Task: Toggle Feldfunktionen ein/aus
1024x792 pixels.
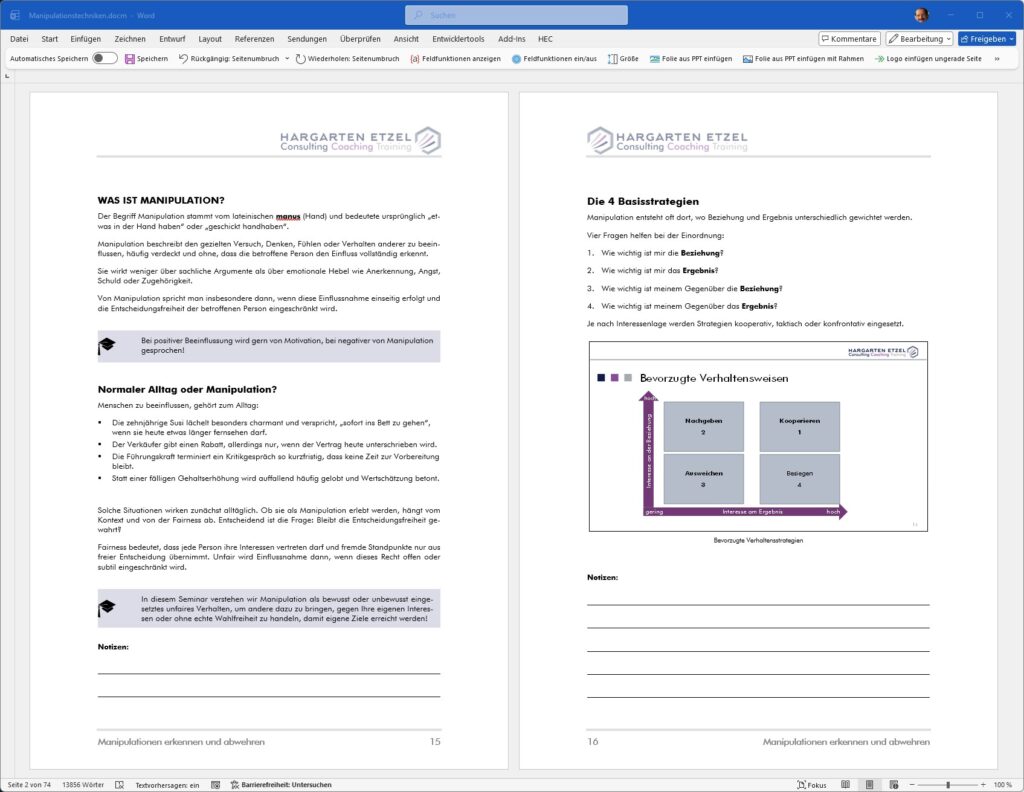Action: point(516,59)
